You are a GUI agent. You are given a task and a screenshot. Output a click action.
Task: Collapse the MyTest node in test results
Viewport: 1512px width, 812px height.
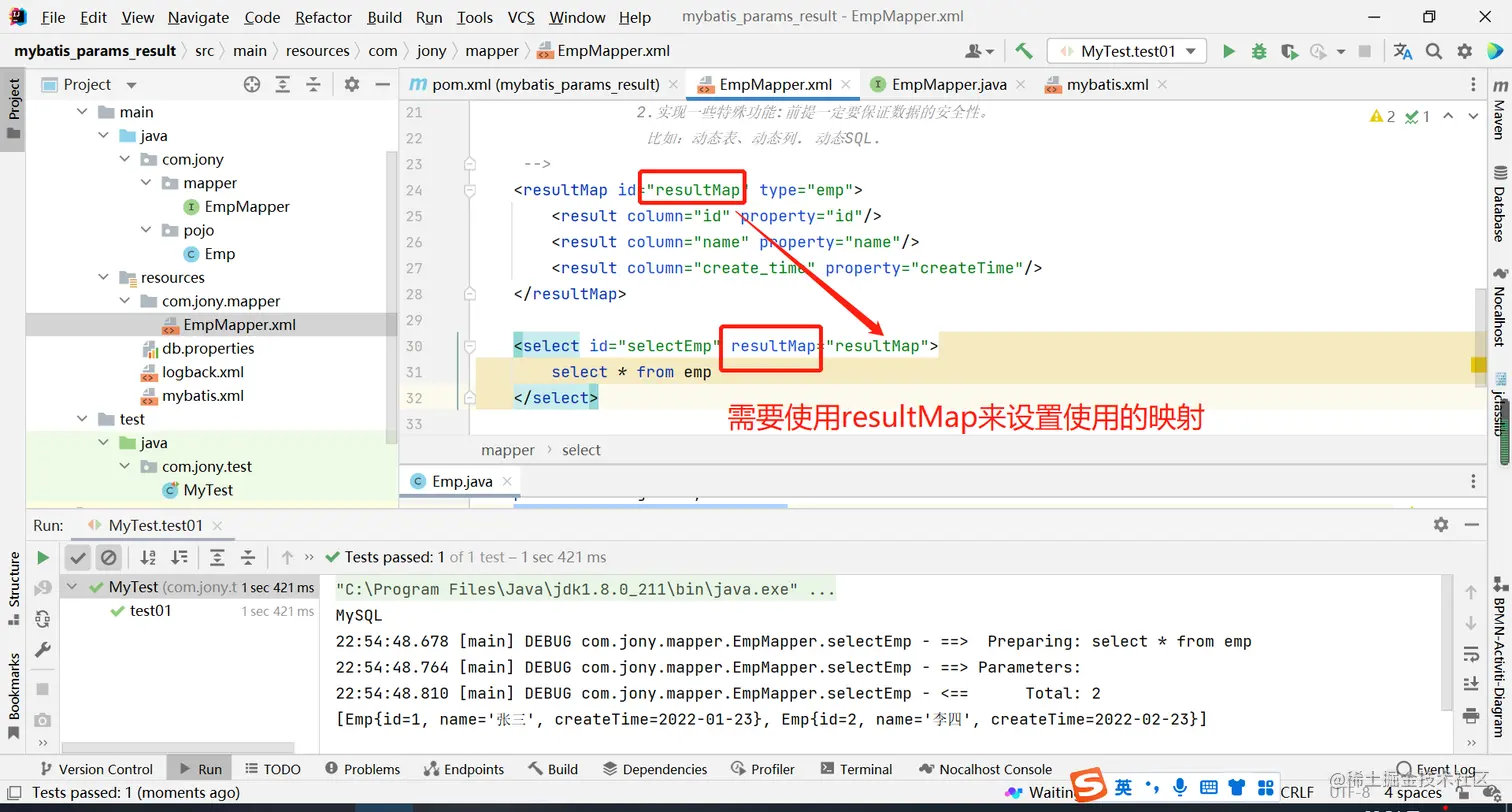click(x=72, y=587)
